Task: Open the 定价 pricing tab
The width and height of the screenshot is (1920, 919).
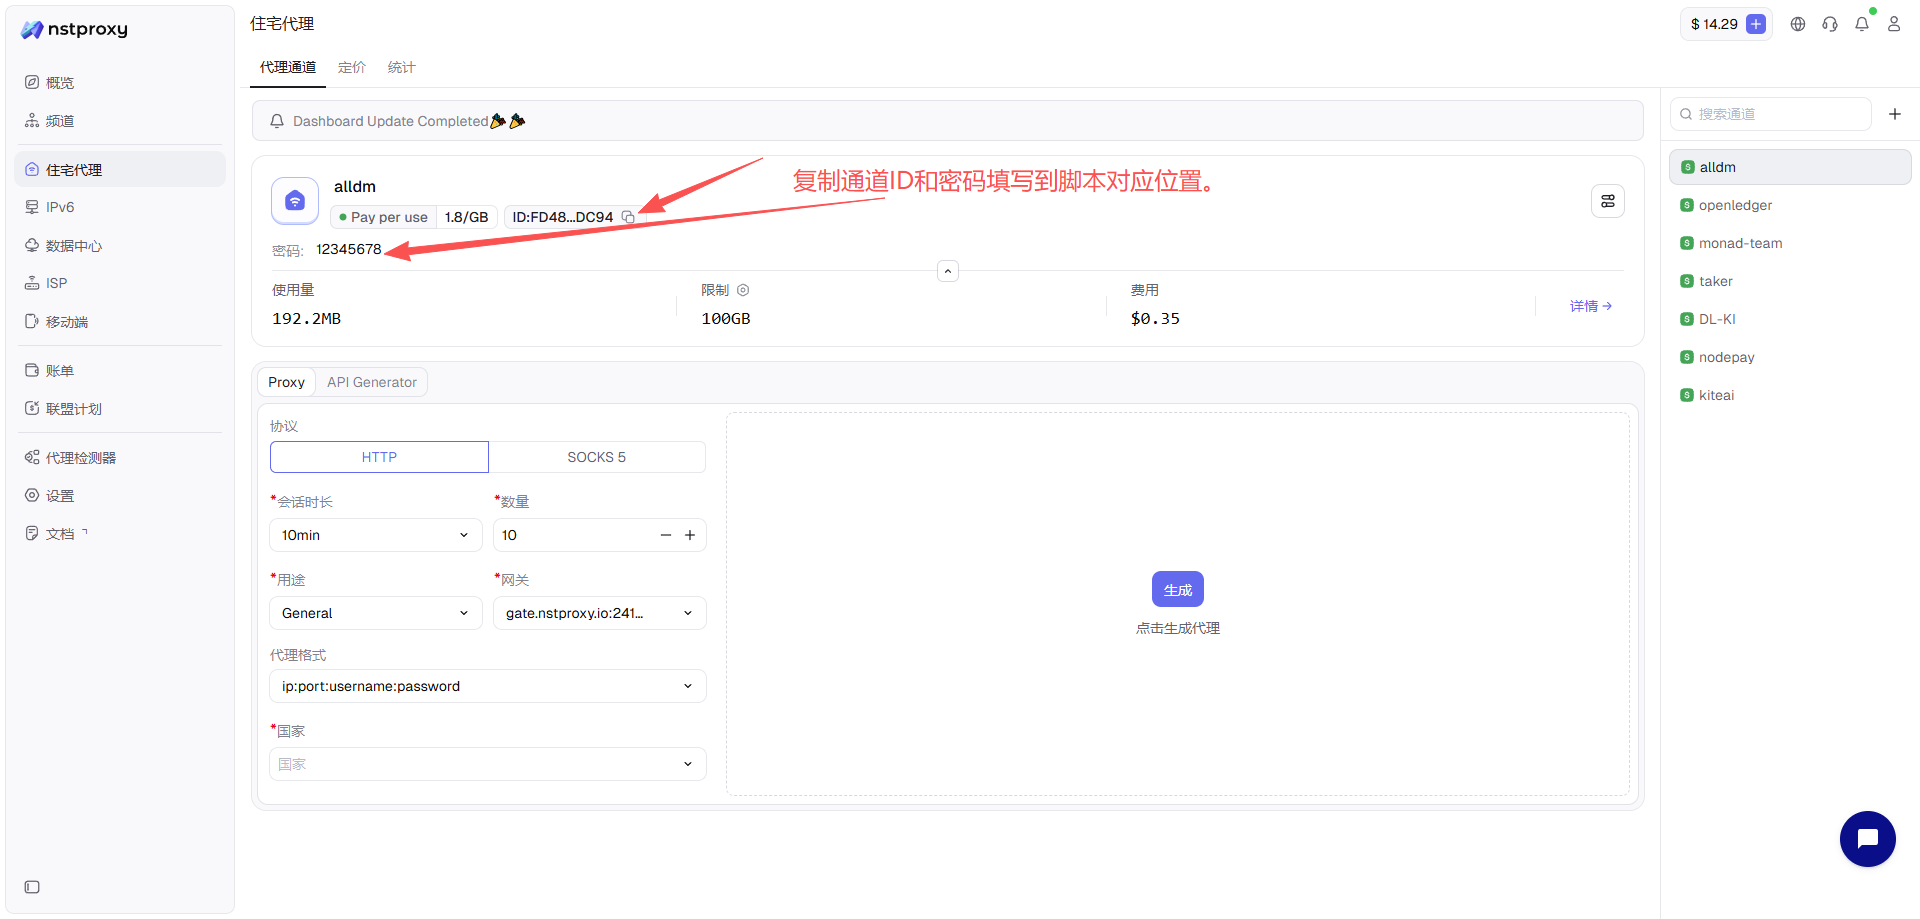Action: 351,67
